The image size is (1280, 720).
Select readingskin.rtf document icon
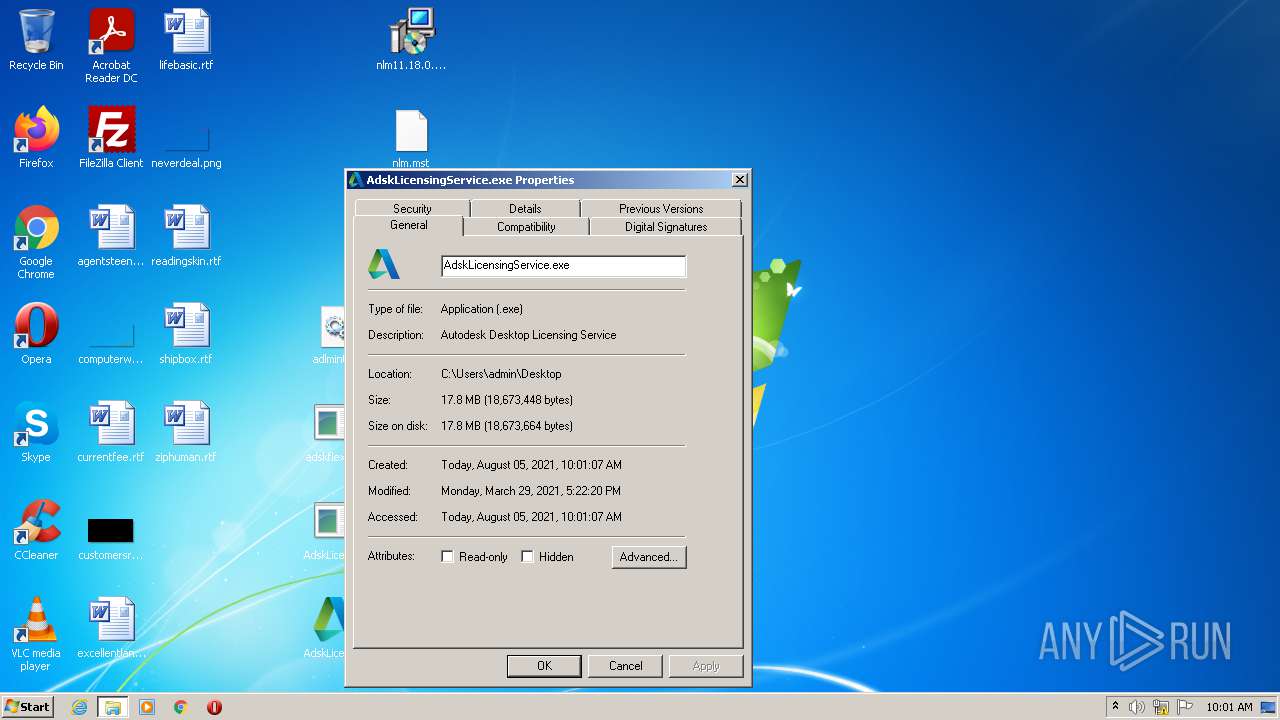click(x=186, y=236)
